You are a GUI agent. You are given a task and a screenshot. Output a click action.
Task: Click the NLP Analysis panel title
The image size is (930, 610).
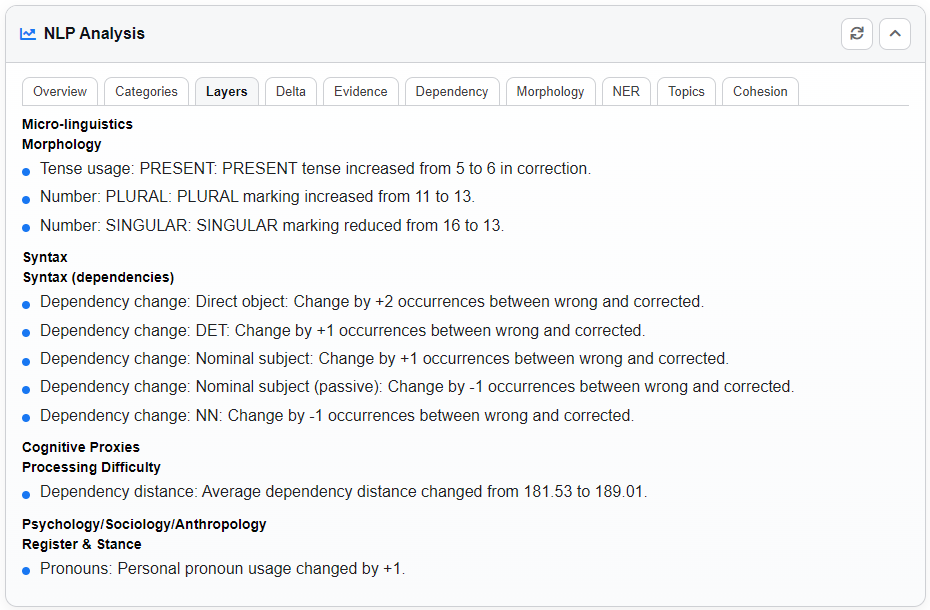pyautogui.click(x=94, y=34)
